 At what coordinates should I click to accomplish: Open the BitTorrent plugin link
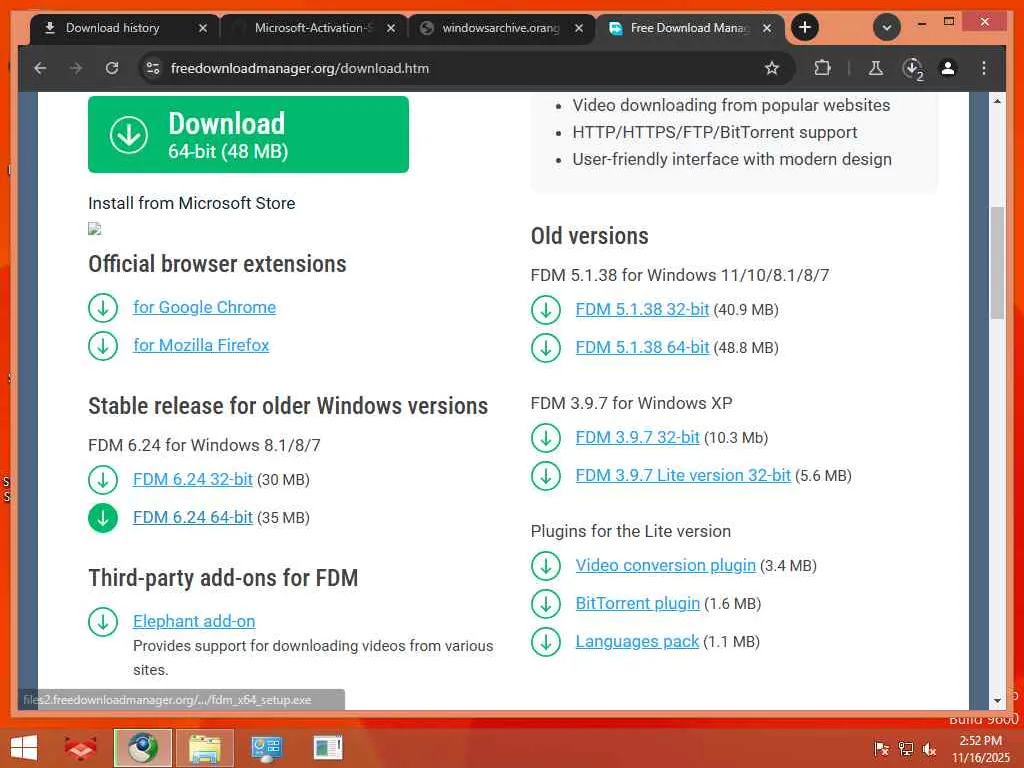pyautogui.click(x=637, y=603)
